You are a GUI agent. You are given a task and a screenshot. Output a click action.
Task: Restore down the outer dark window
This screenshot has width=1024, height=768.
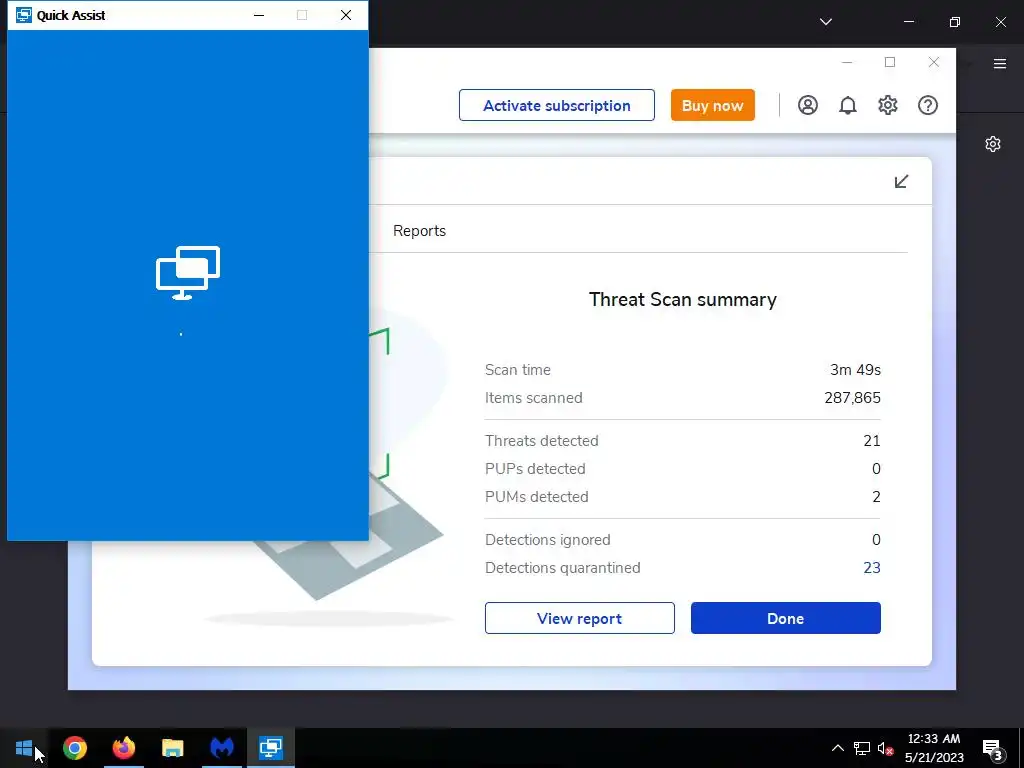click(x=955, y=22)
